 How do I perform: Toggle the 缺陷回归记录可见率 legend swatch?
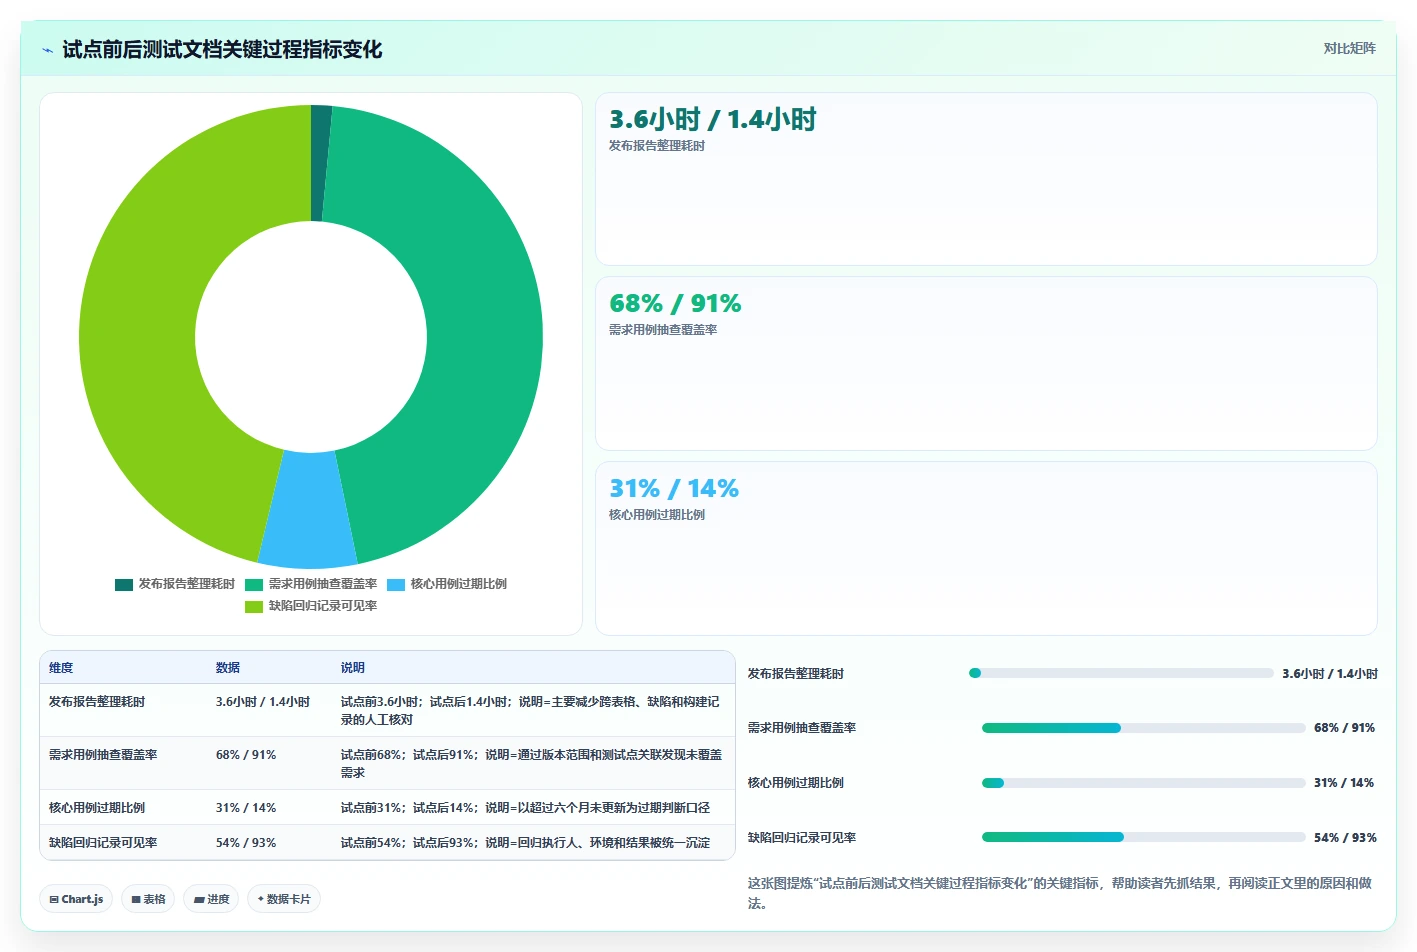[254, 606]
